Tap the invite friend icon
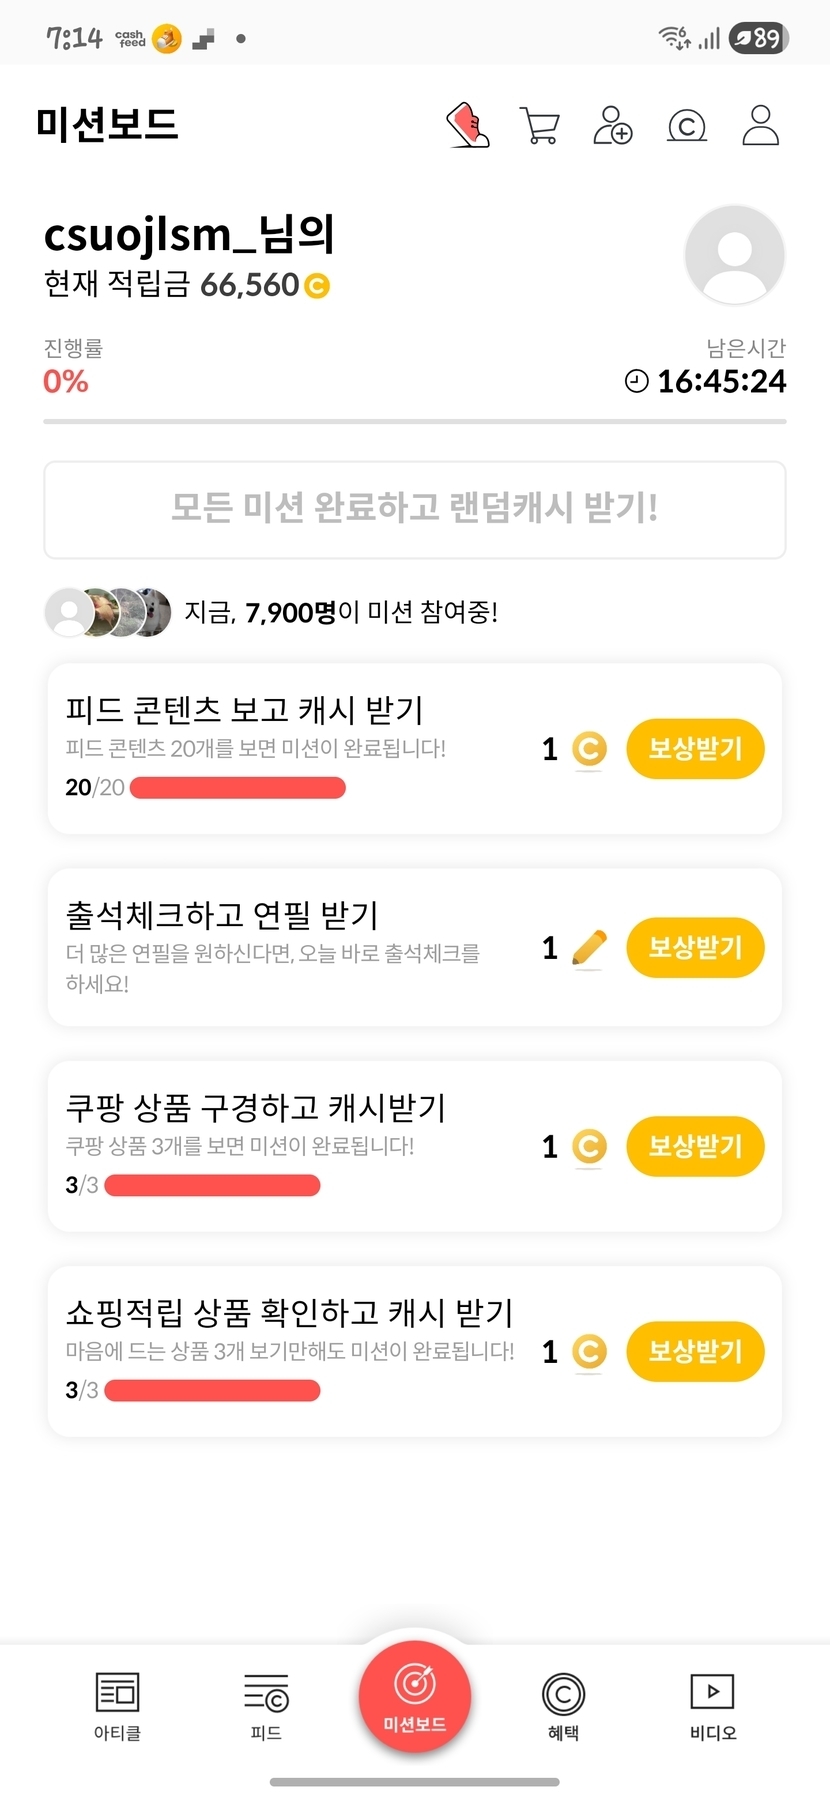Viewport: 830px width, 1798px height. [x=612, y=126]
